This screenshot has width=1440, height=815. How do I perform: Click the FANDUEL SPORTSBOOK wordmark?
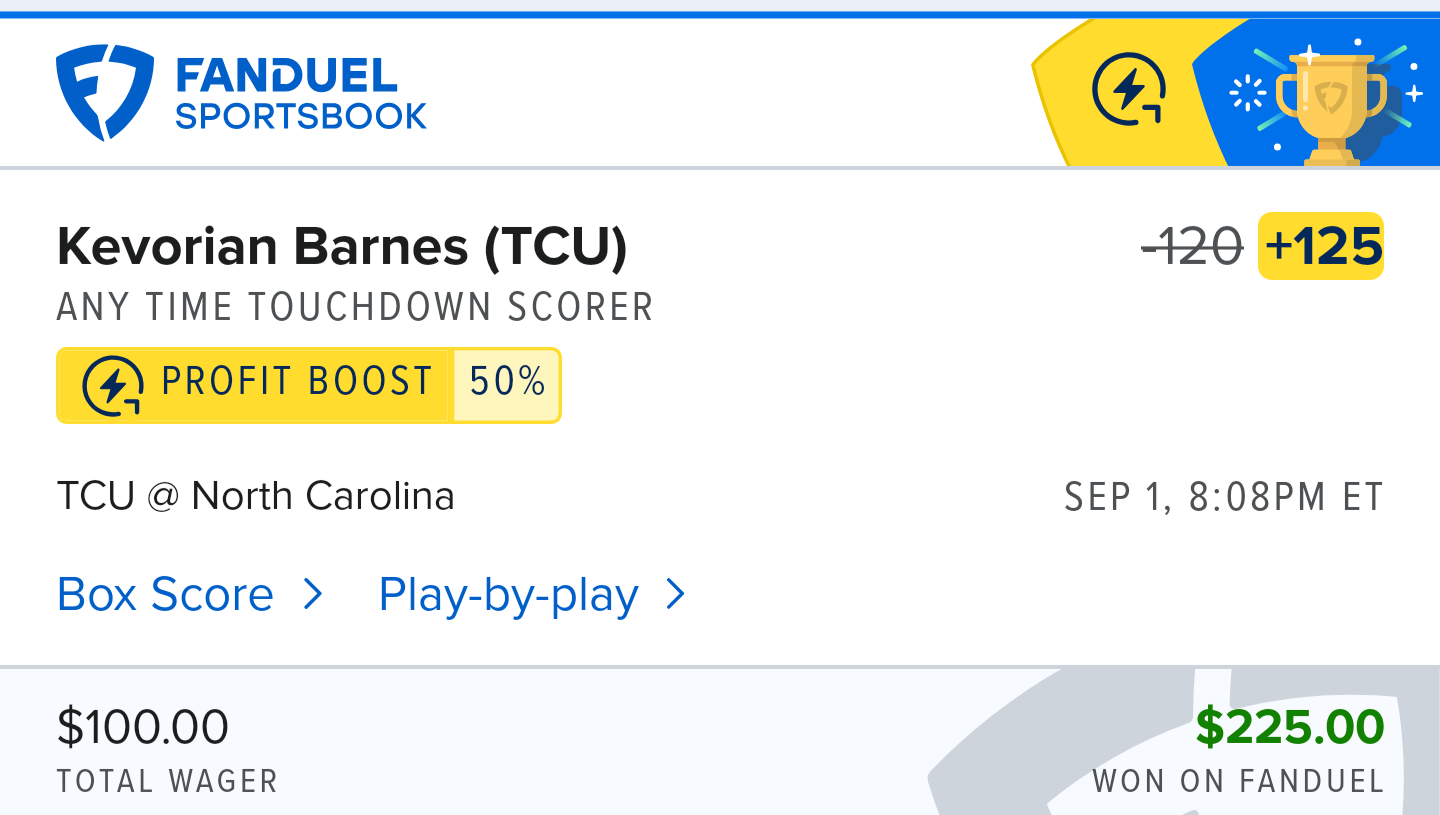pyautogui.click(x=300, y=95)
